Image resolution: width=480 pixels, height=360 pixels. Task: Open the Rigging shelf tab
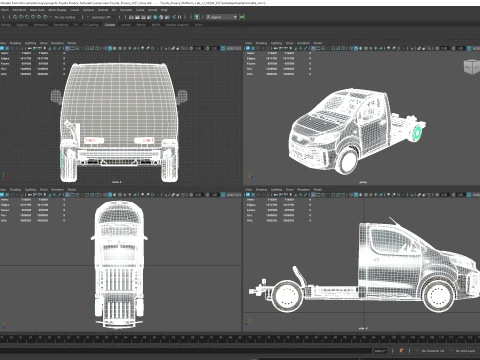point(22,25)
